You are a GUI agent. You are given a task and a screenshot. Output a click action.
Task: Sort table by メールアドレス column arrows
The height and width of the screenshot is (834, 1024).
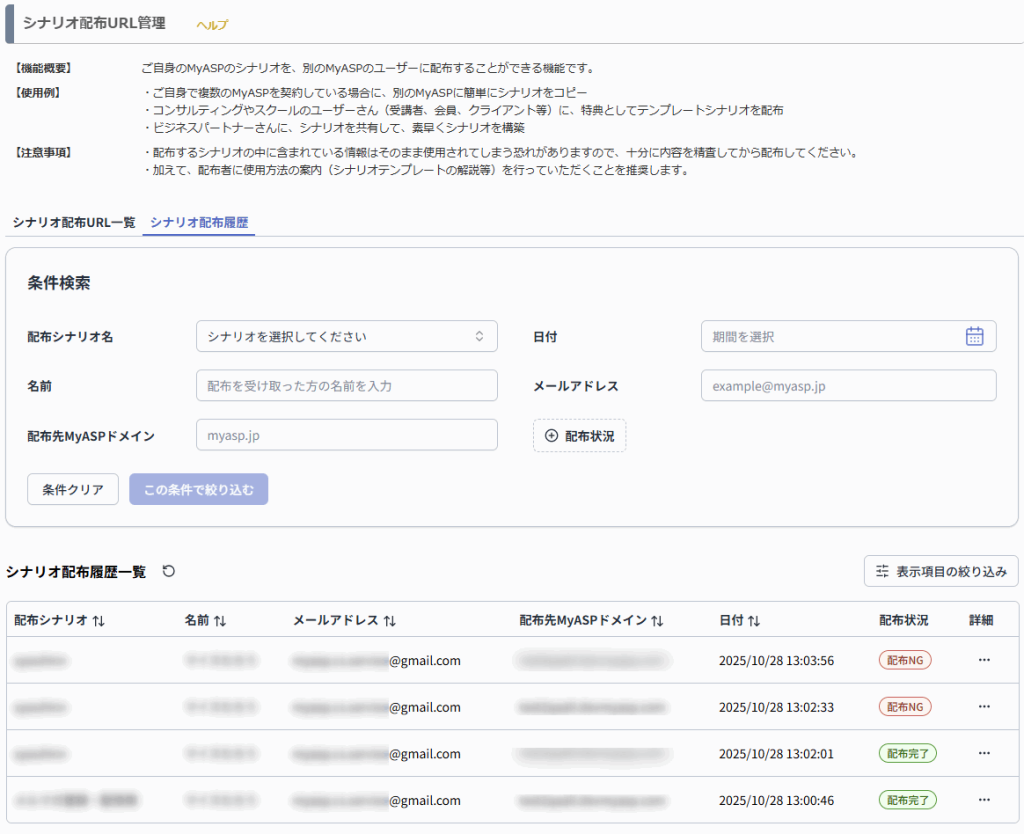click(x=390, y=621)
